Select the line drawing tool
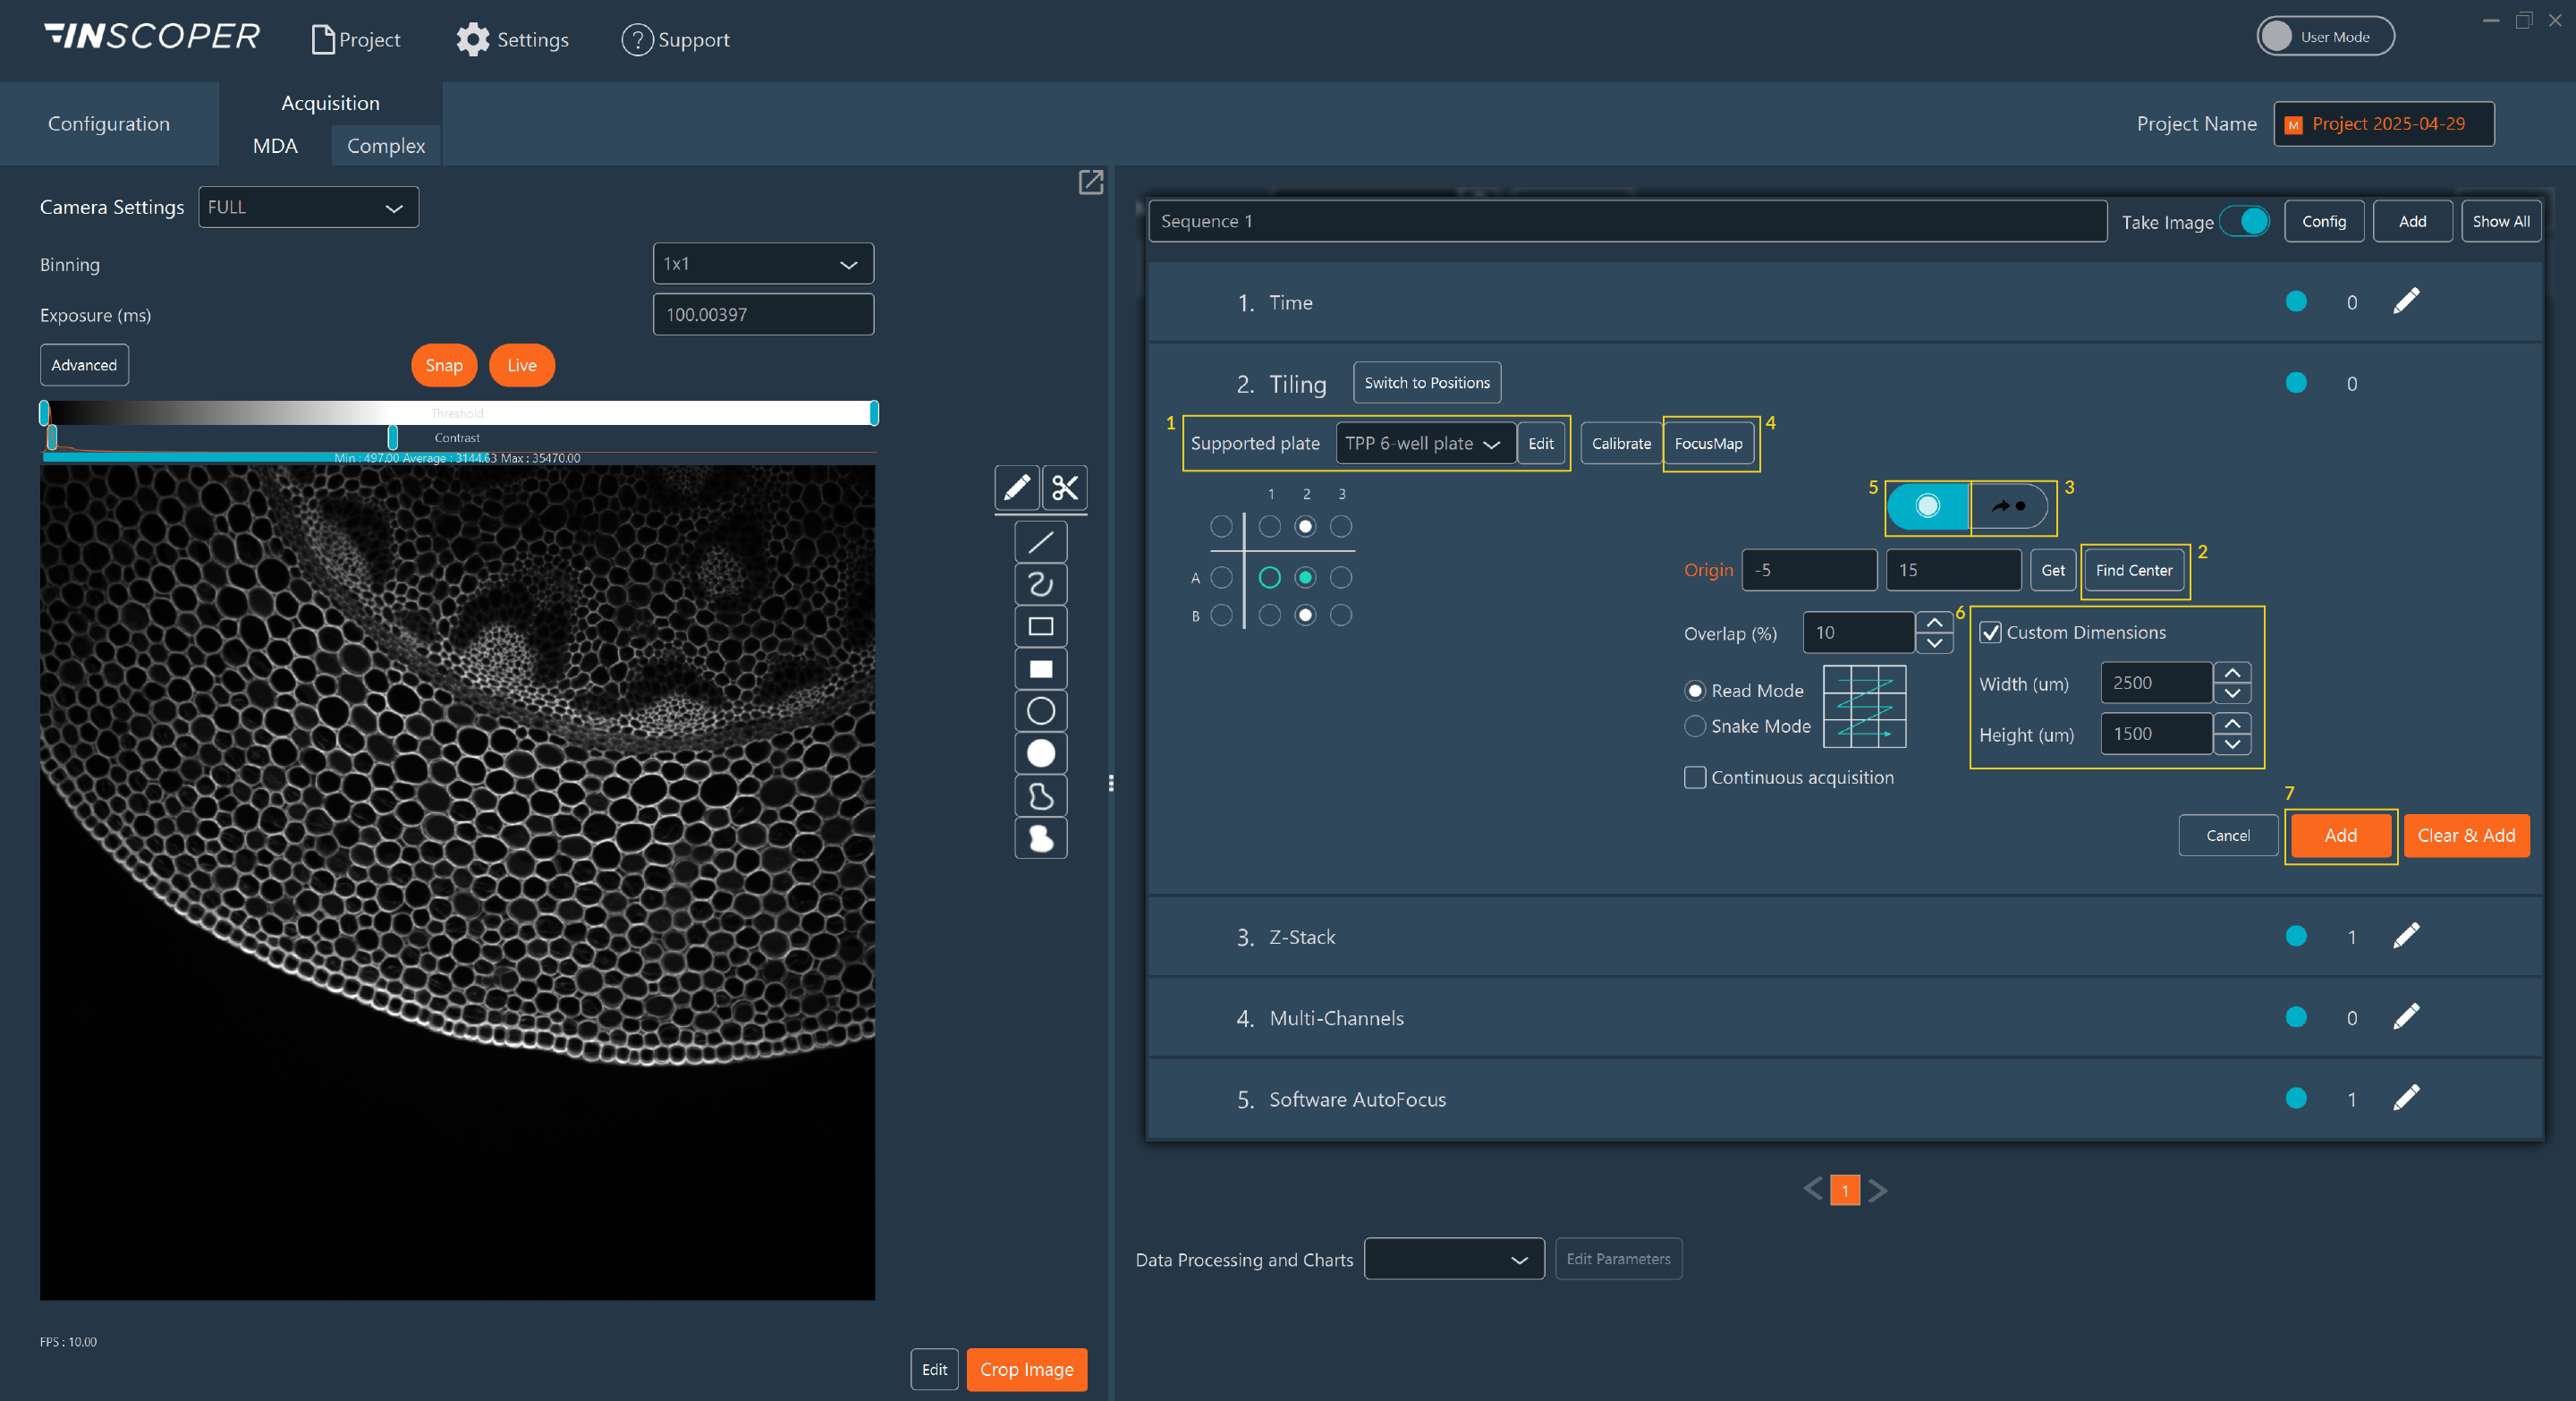Screen dimensions: 2576x1401 click(1041, 541)
